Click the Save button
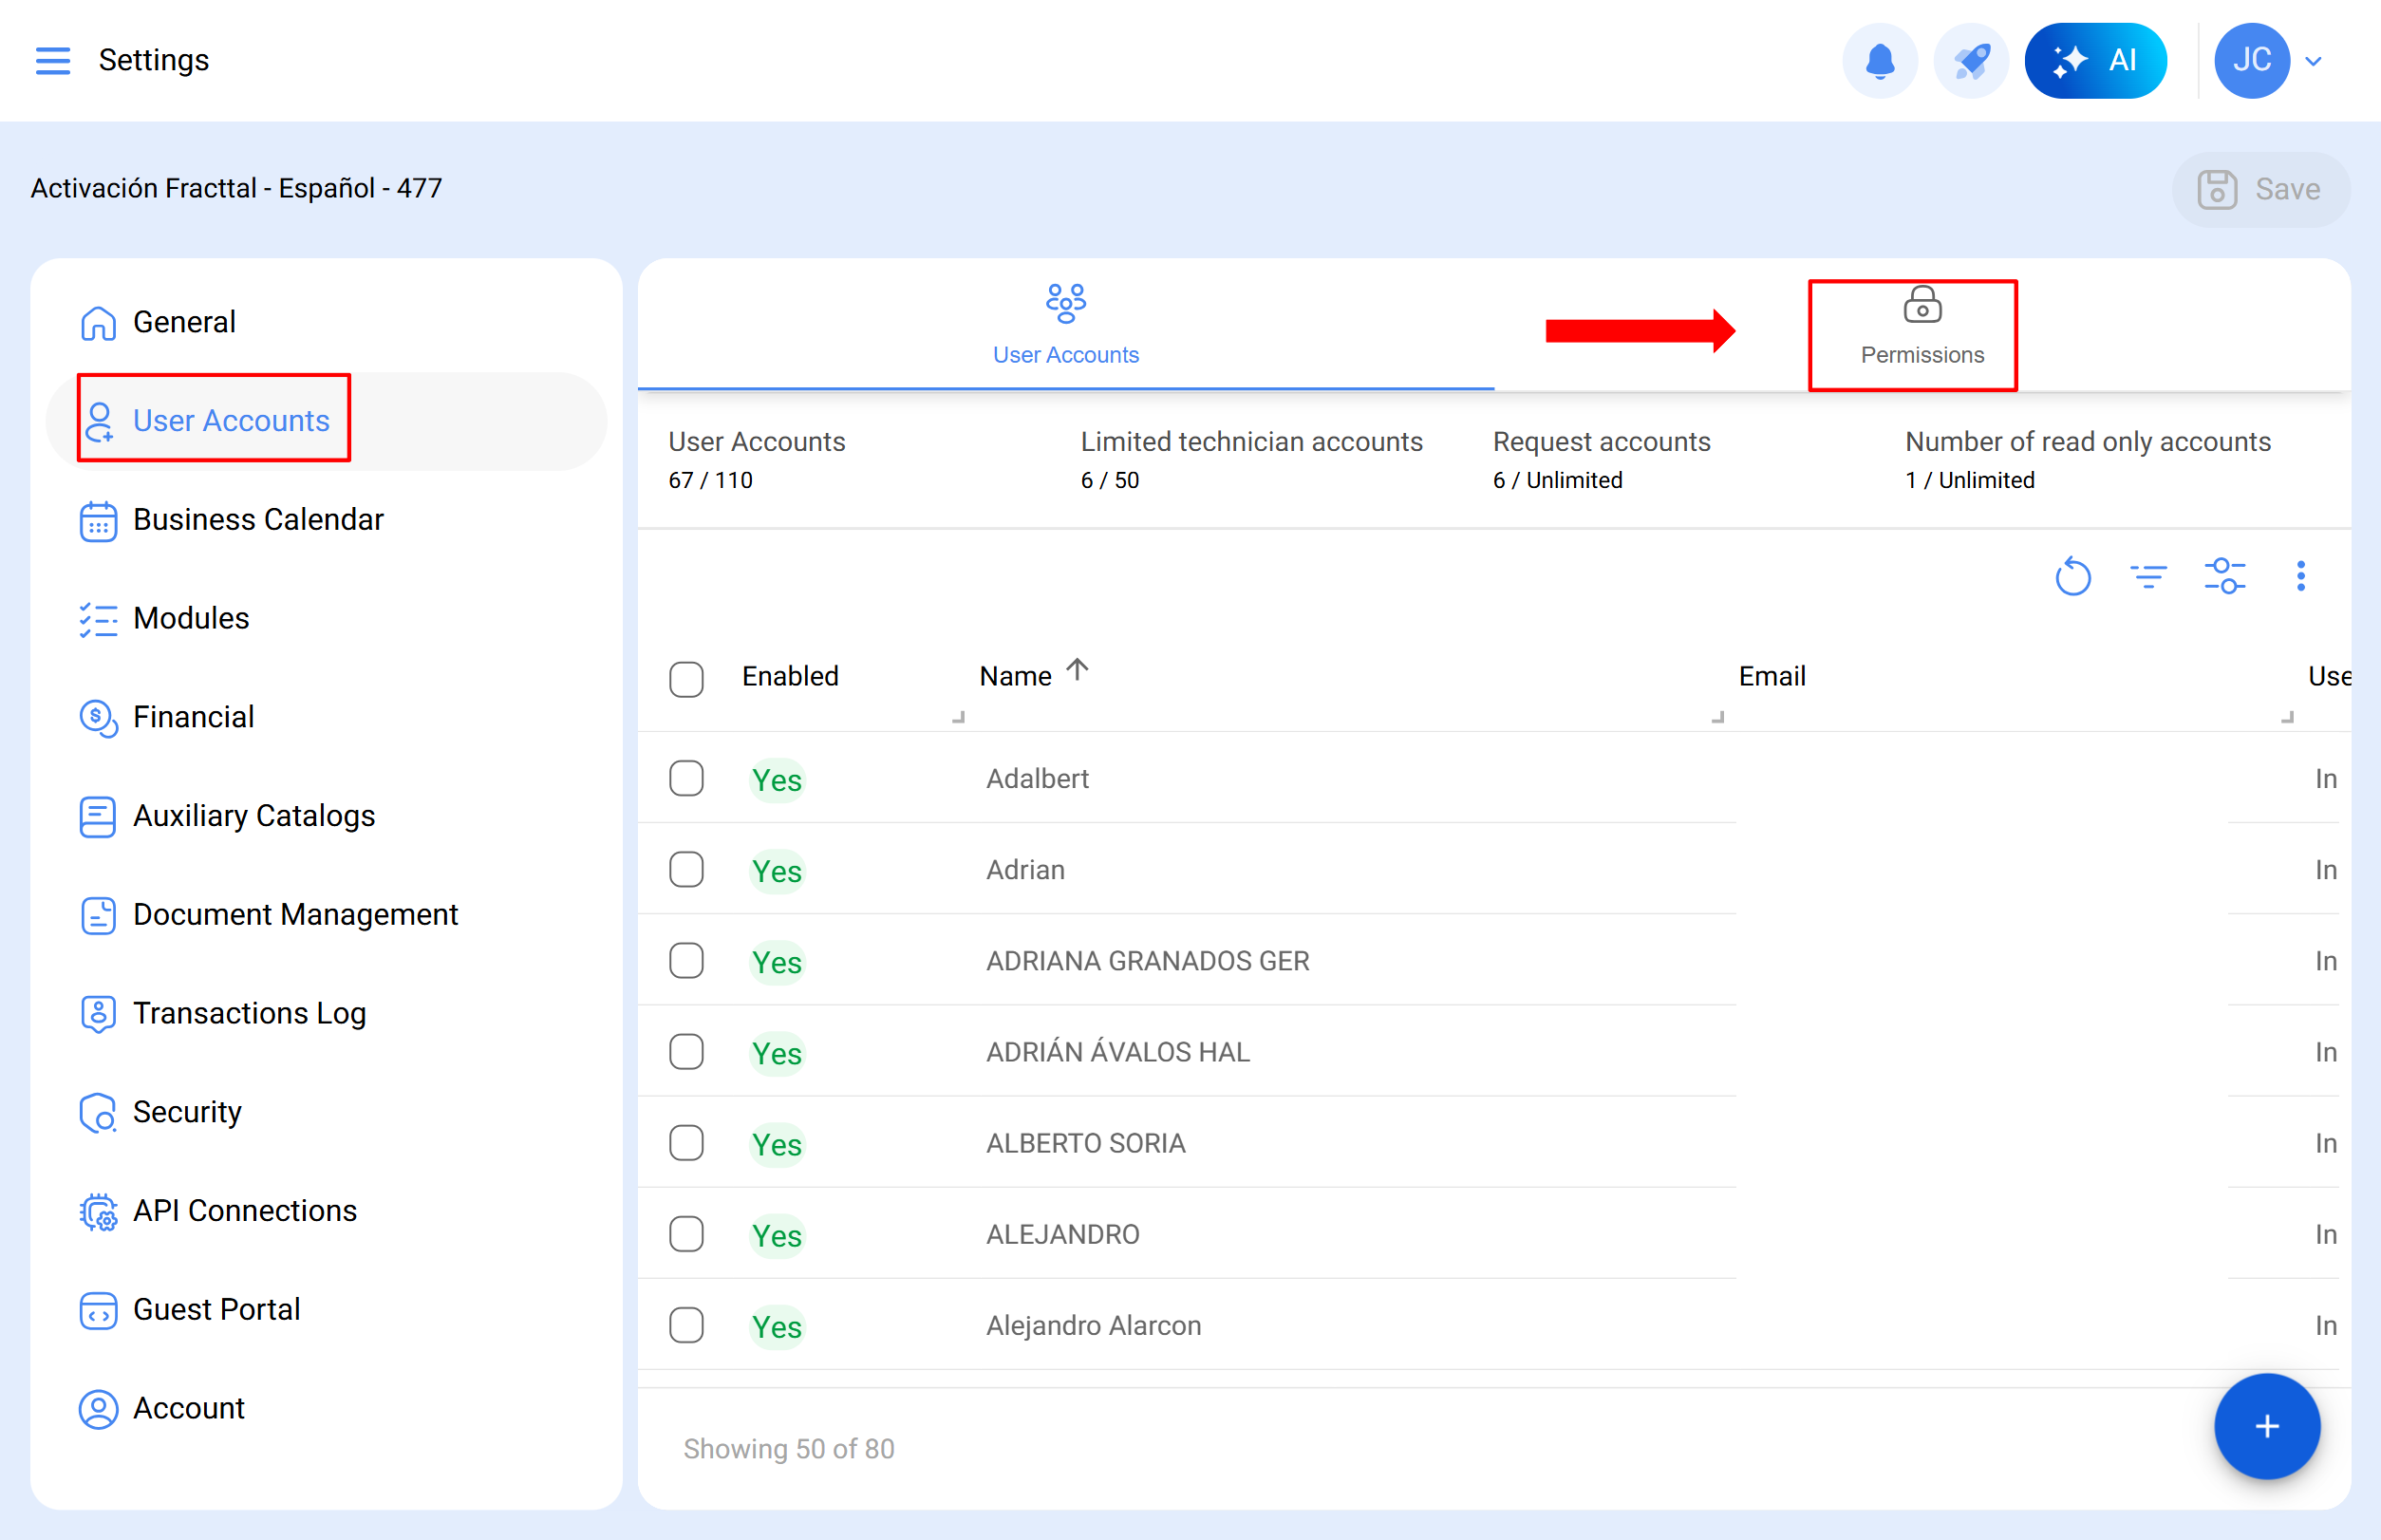The image size is (2381, 1540). point(2260,189)
